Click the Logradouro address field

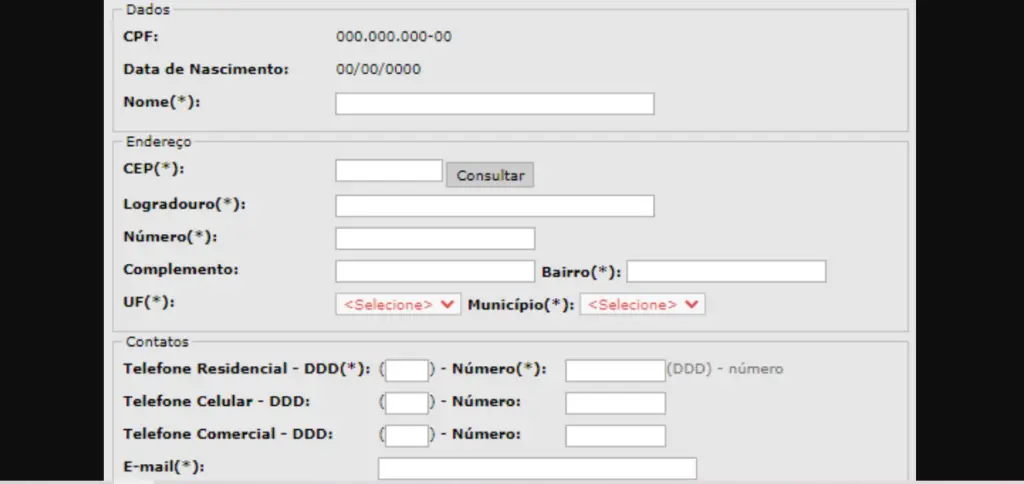pos(494,206)
